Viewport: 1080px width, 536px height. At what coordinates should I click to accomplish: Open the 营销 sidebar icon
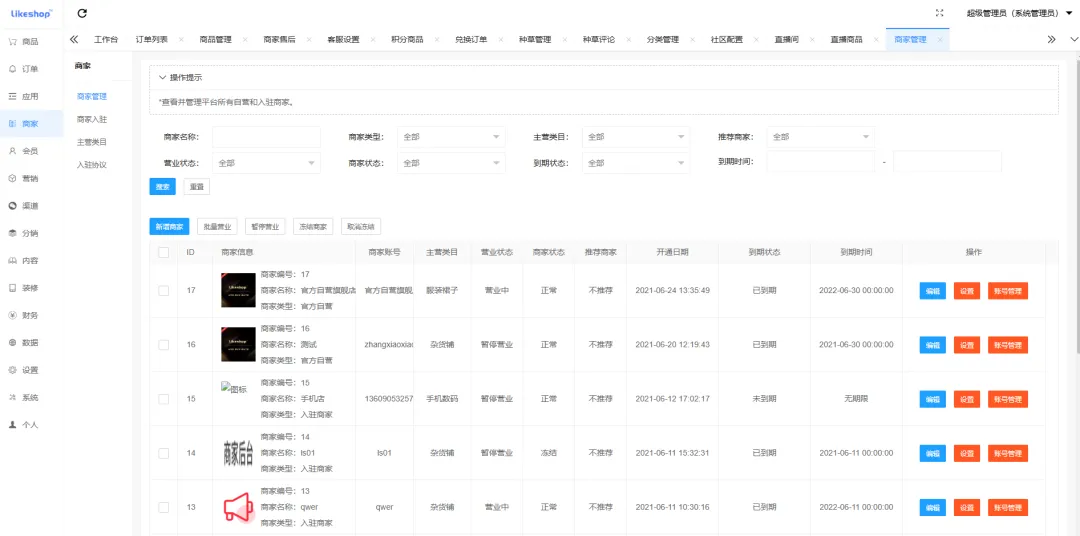point(12,178)
